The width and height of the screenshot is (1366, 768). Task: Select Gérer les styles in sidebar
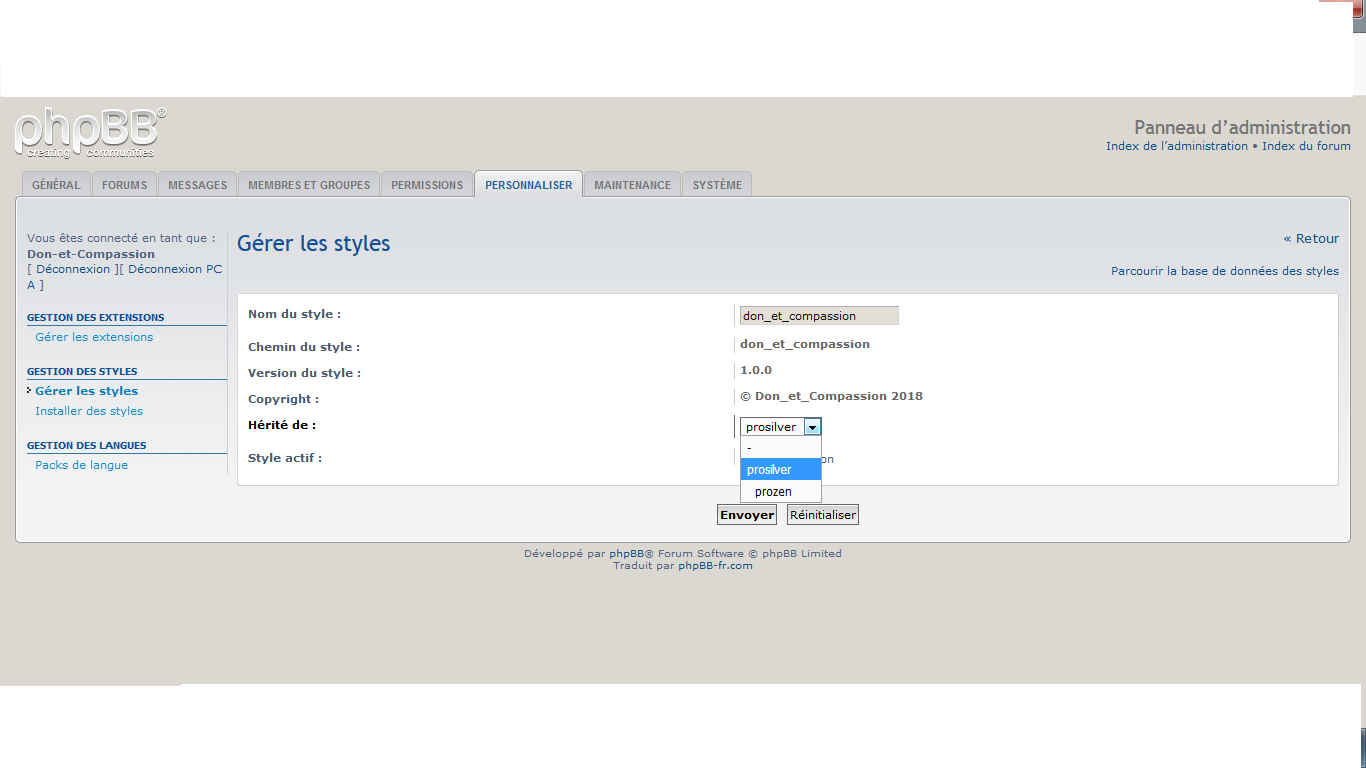[x=87, y=391]
